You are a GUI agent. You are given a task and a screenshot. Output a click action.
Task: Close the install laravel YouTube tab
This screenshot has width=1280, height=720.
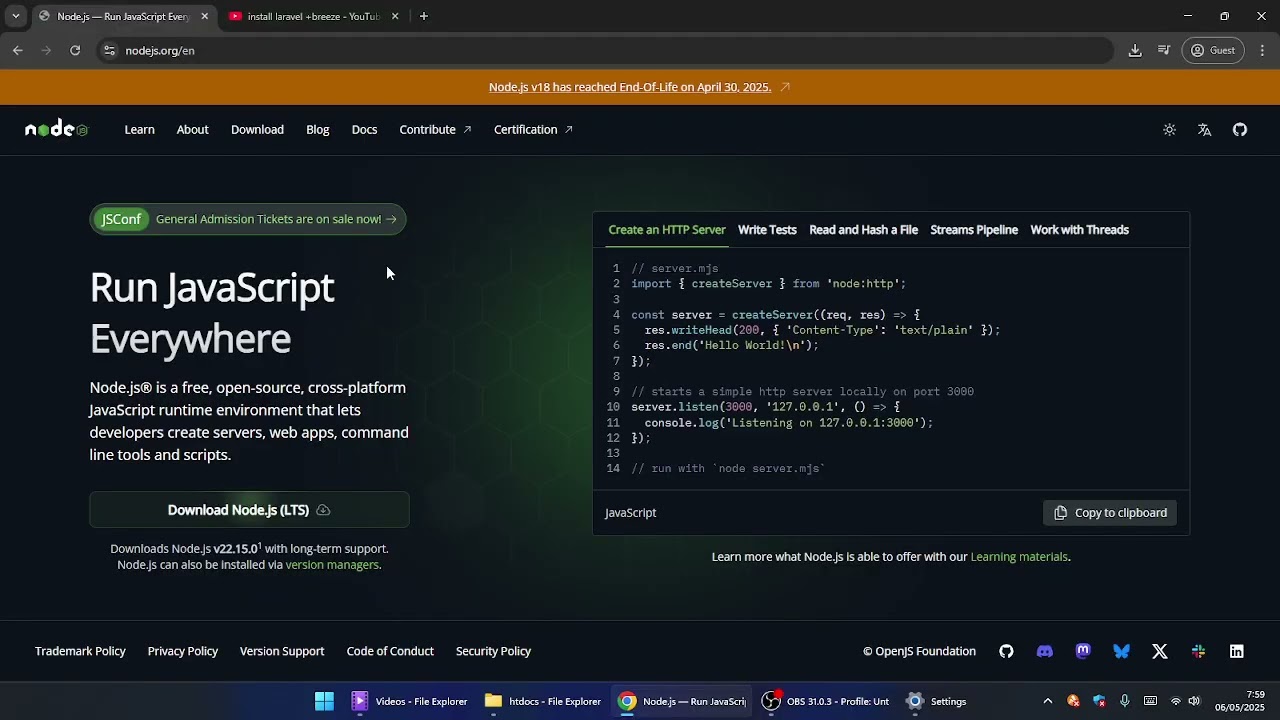click(395, 16)
